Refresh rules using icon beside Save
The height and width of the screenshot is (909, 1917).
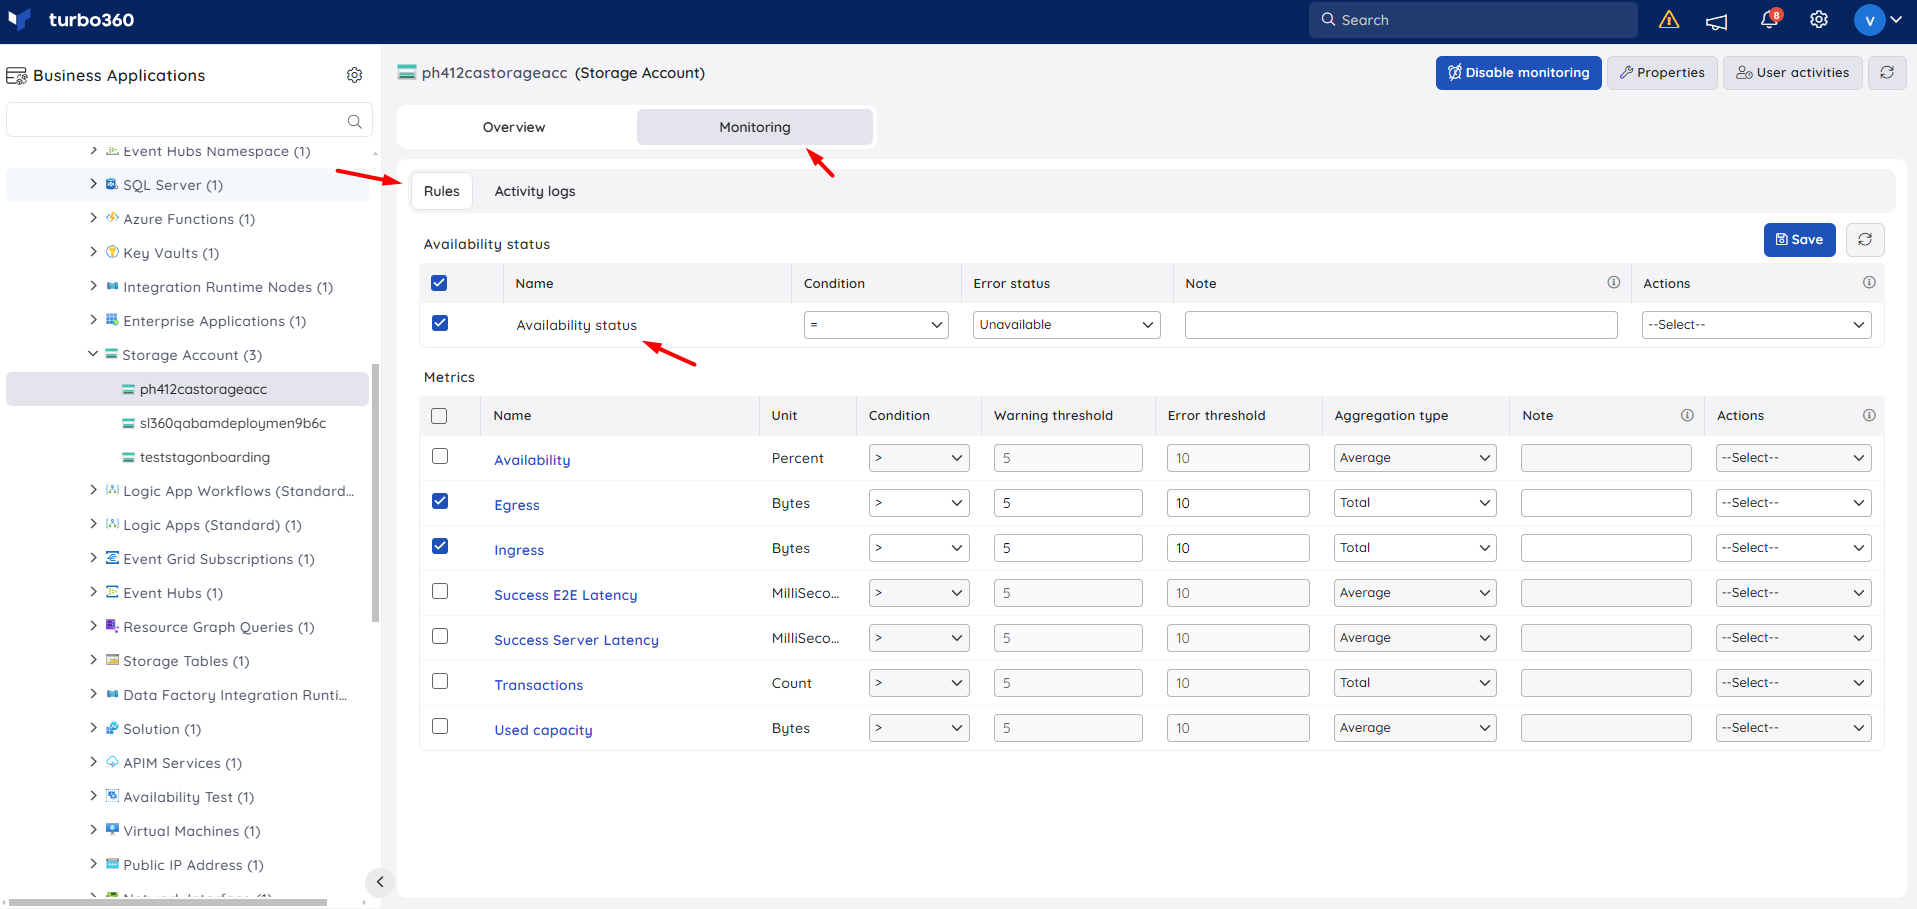(x=1865, y=240)
